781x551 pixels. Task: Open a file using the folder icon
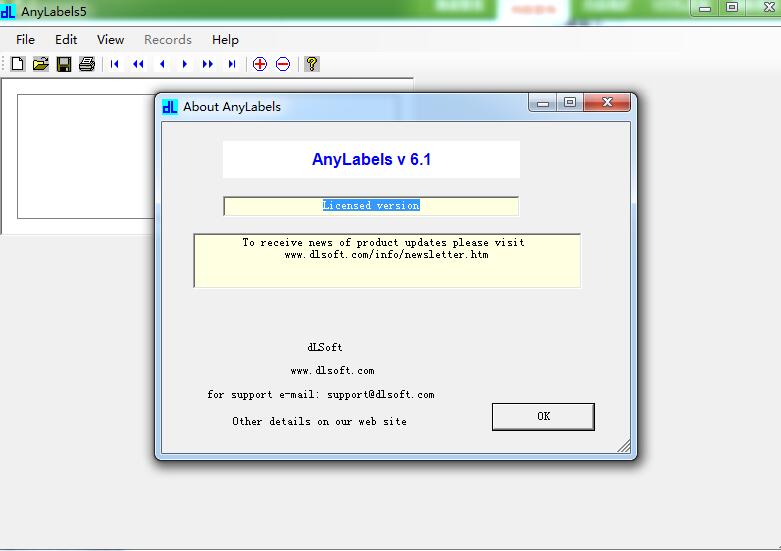pos(41,64)
